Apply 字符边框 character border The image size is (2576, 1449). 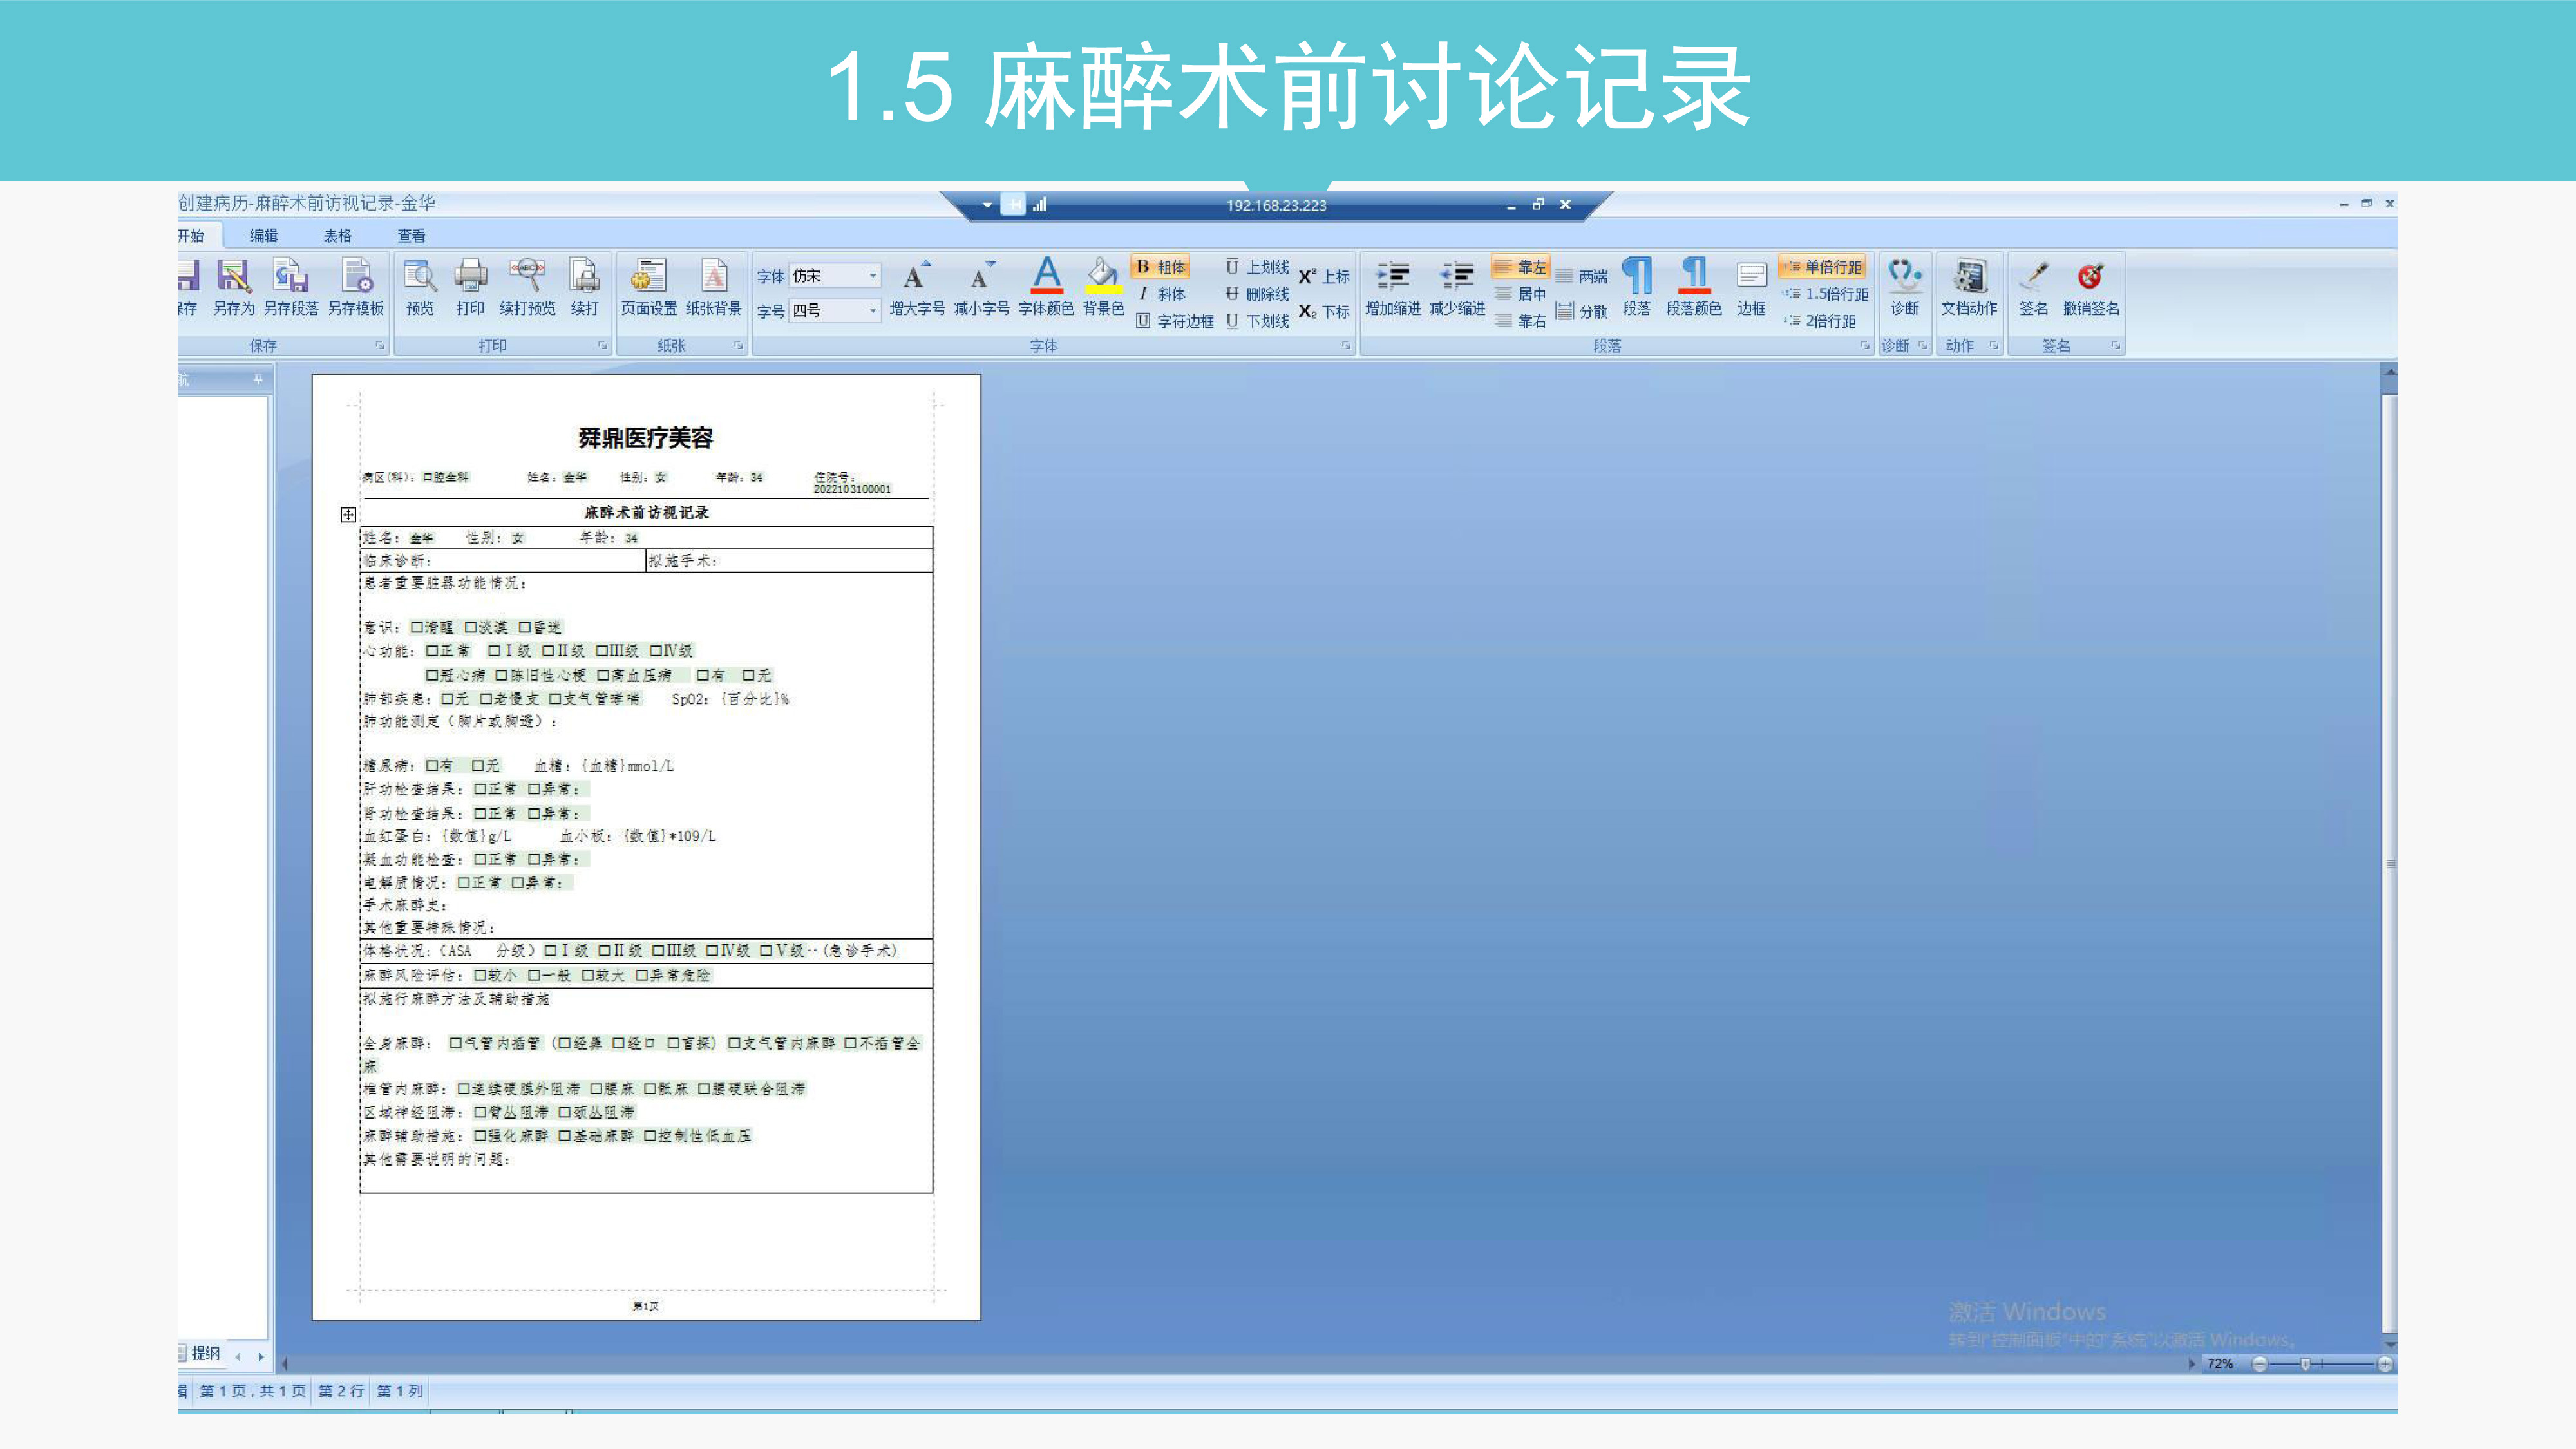[1175, 321]
